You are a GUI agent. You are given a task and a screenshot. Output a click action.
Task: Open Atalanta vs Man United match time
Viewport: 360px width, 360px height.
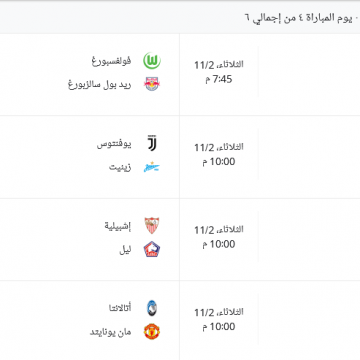click(219, 319)
